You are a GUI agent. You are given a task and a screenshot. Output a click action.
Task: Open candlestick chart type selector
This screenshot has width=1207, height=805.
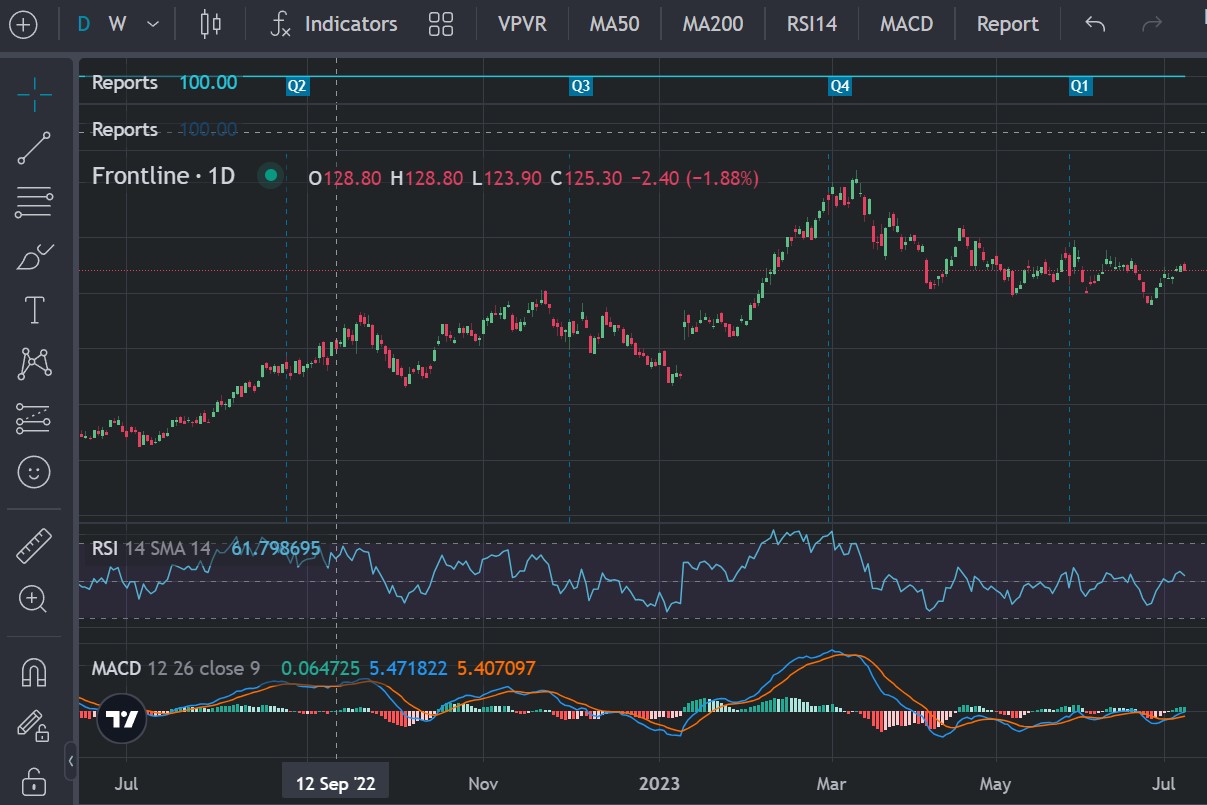(x=210, y=24)
